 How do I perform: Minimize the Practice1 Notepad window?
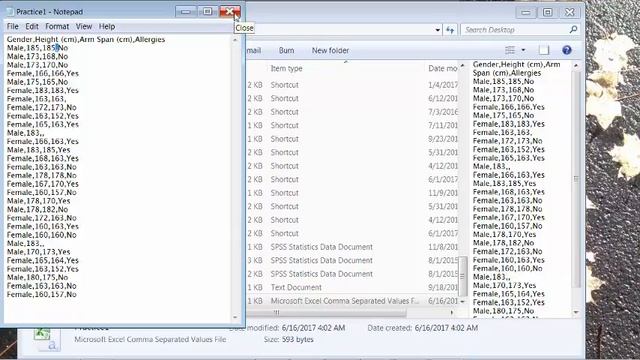(x=186, y=11)
